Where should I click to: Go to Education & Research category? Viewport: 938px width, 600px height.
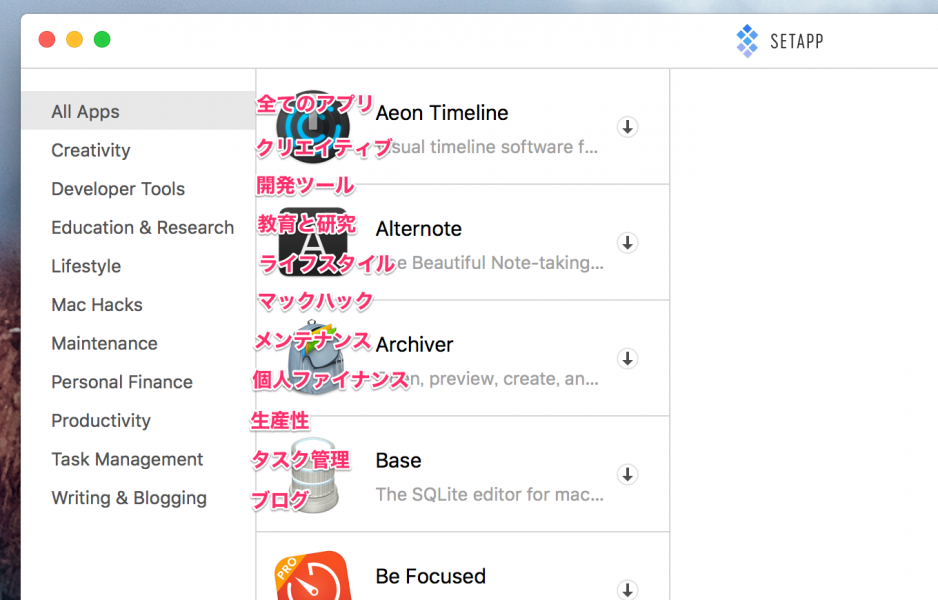(142, 228)
